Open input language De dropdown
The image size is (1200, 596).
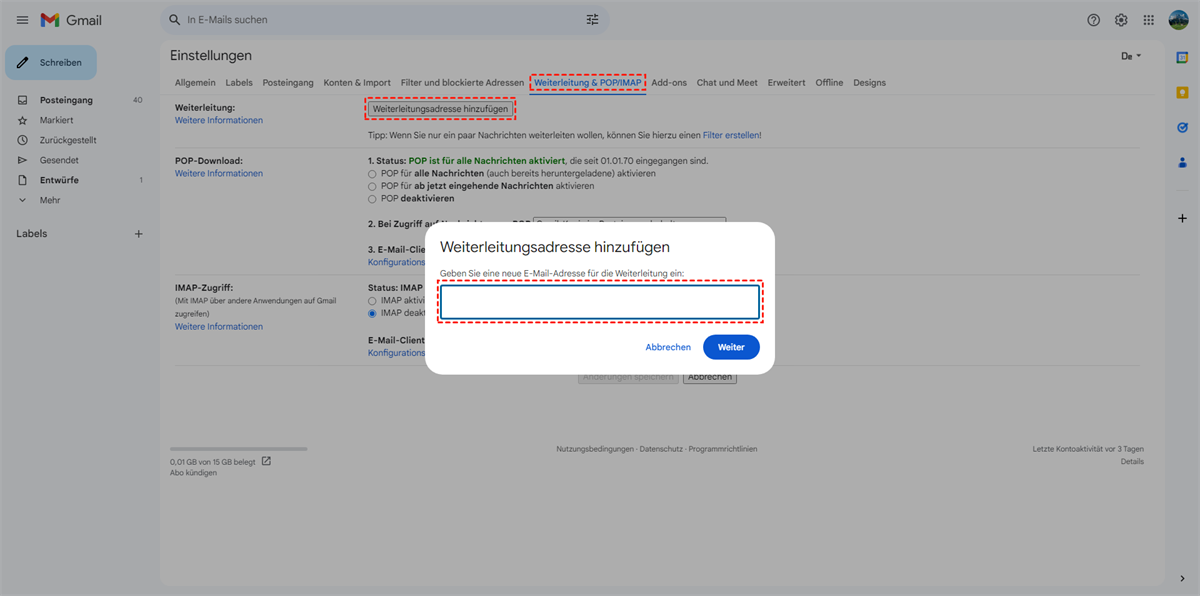[x=1131, y=56]
